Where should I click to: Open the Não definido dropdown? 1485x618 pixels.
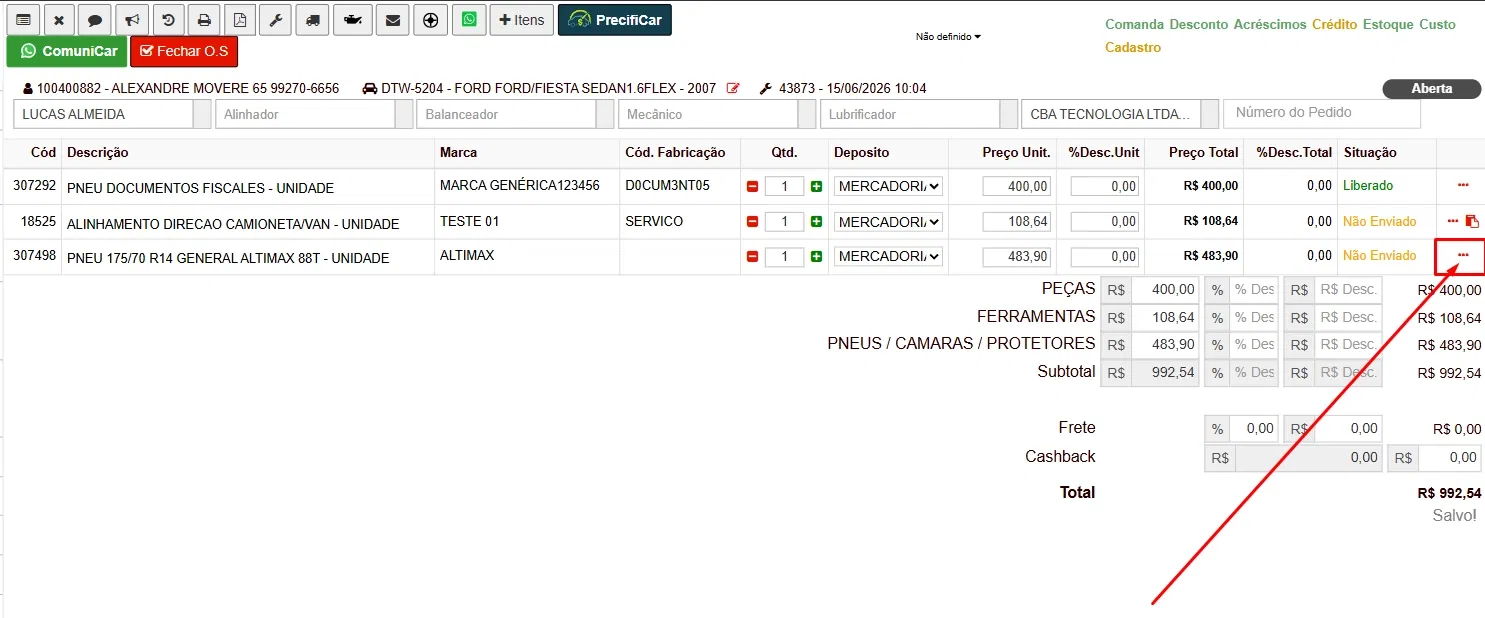[x=948, y=37]
